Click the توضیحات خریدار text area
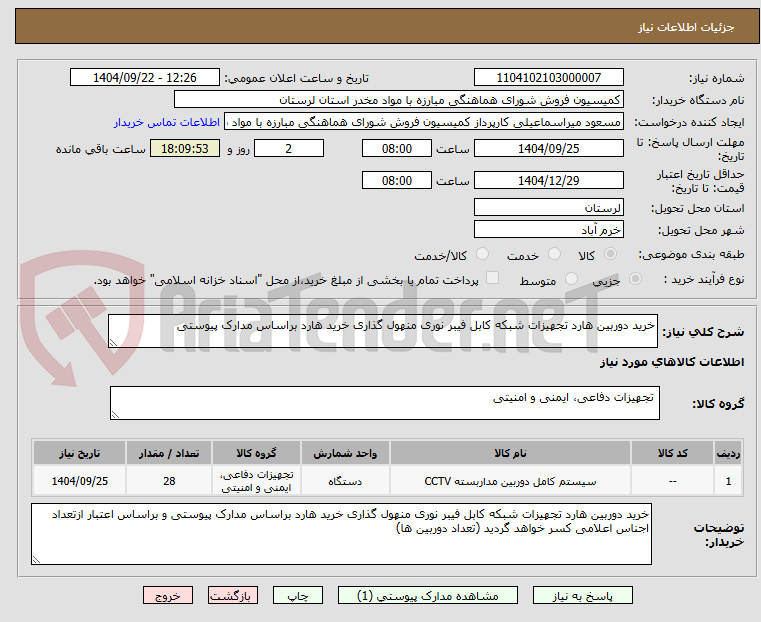761x622 pixels. 341,534
